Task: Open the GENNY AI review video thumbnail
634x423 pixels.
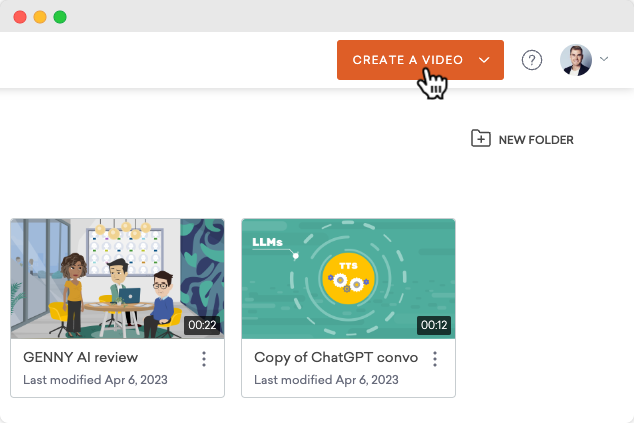Action: tap(117, 278)
